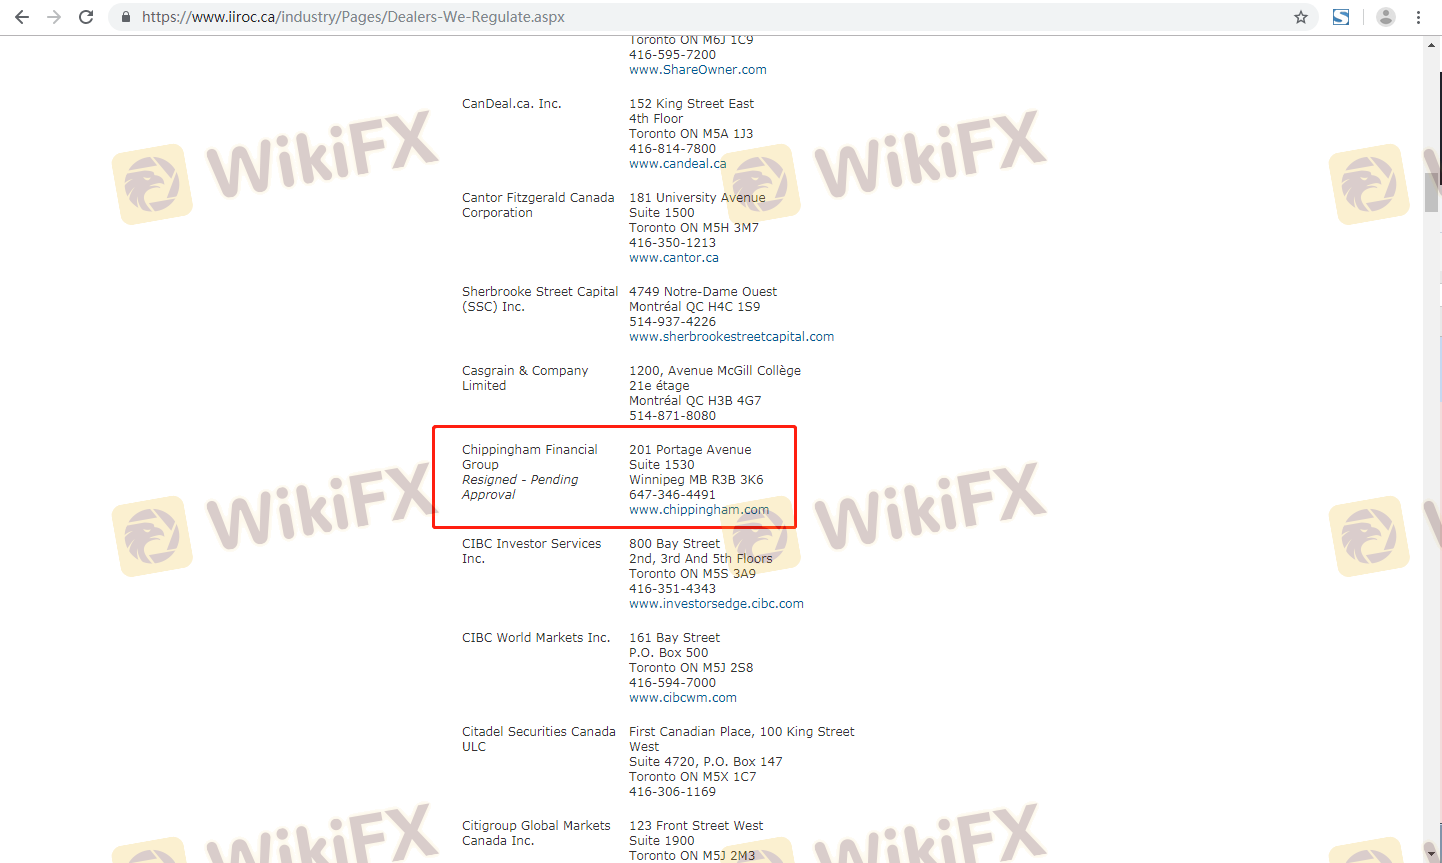The image size is (1442, 863).
Task: Click phone number 514-937-4226
Action: click(x=672, y=322)
